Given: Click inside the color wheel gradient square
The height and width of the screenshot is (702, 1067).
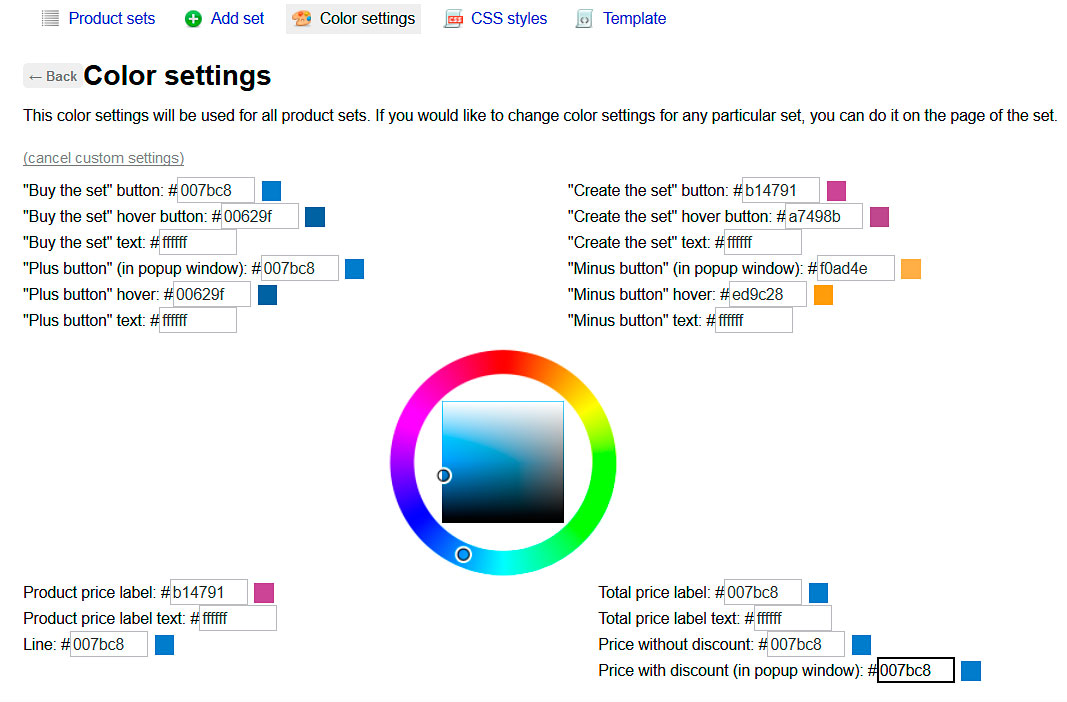Looking at the screenshot, I should click(503, 462).
